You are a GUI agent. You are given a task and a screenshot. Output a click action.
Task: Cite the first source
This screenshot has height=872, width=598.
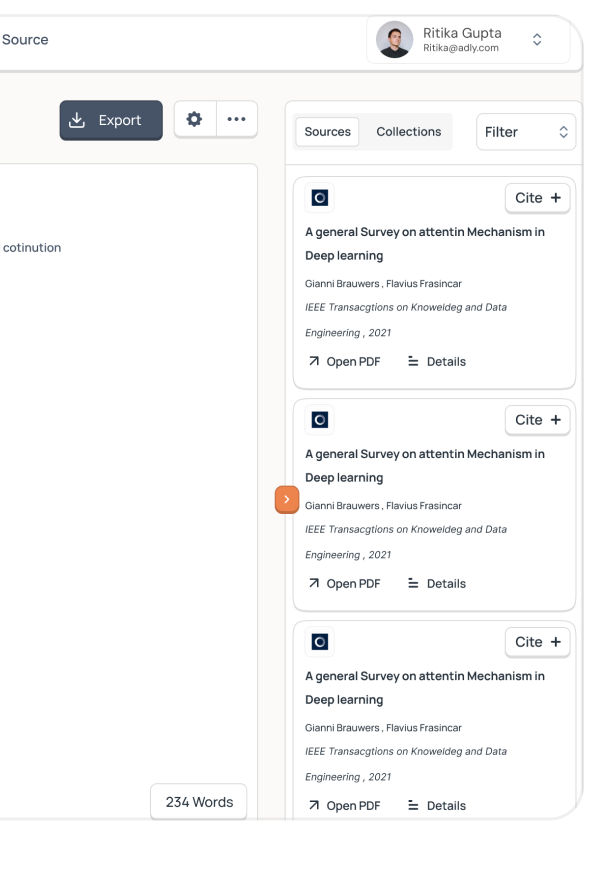coord(537,198)
